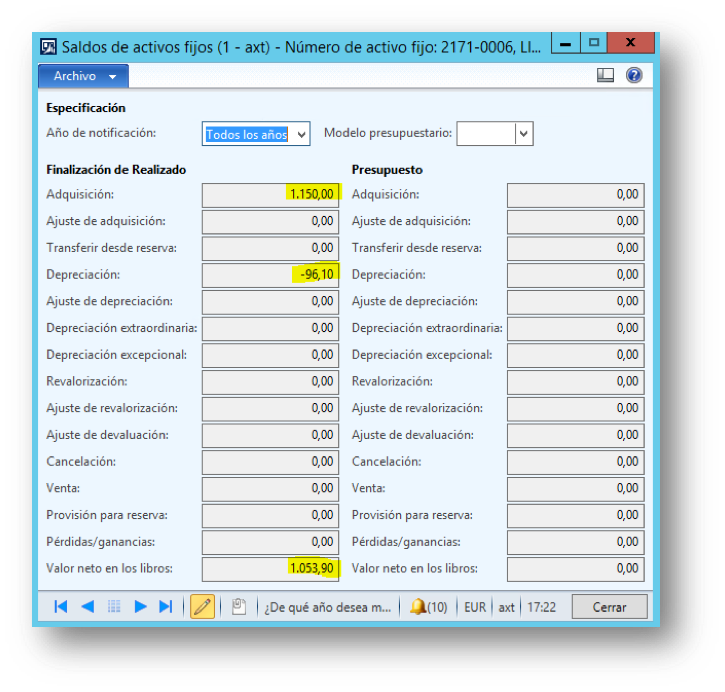Click Realizado Depreciación excepcional field
725x692 pixels.
coord(270,355)
